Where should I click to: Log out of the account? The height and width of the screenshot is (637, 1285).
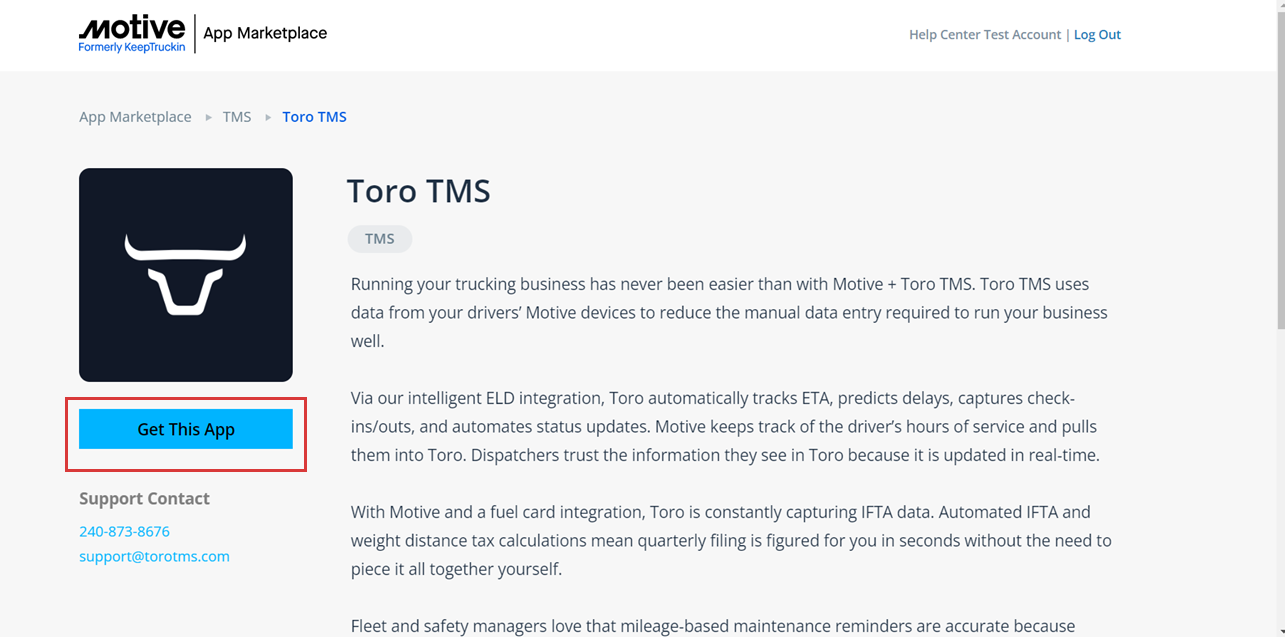point(1097,35)
